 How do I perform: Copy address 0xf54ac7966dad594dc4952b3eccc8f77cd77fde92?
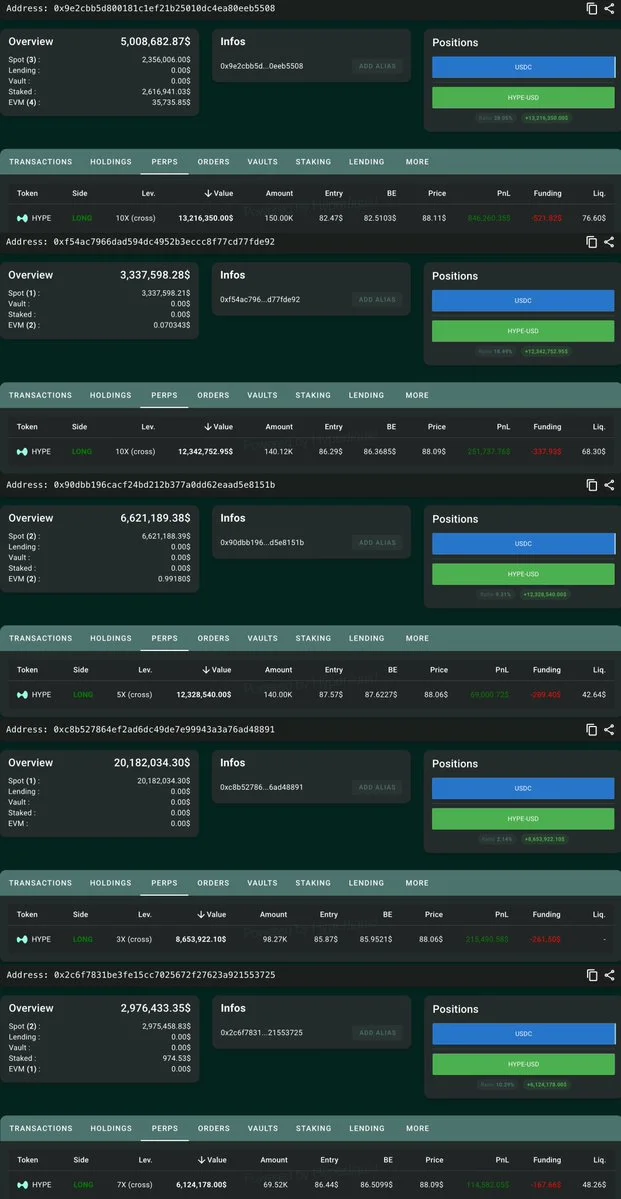point(591,242)
